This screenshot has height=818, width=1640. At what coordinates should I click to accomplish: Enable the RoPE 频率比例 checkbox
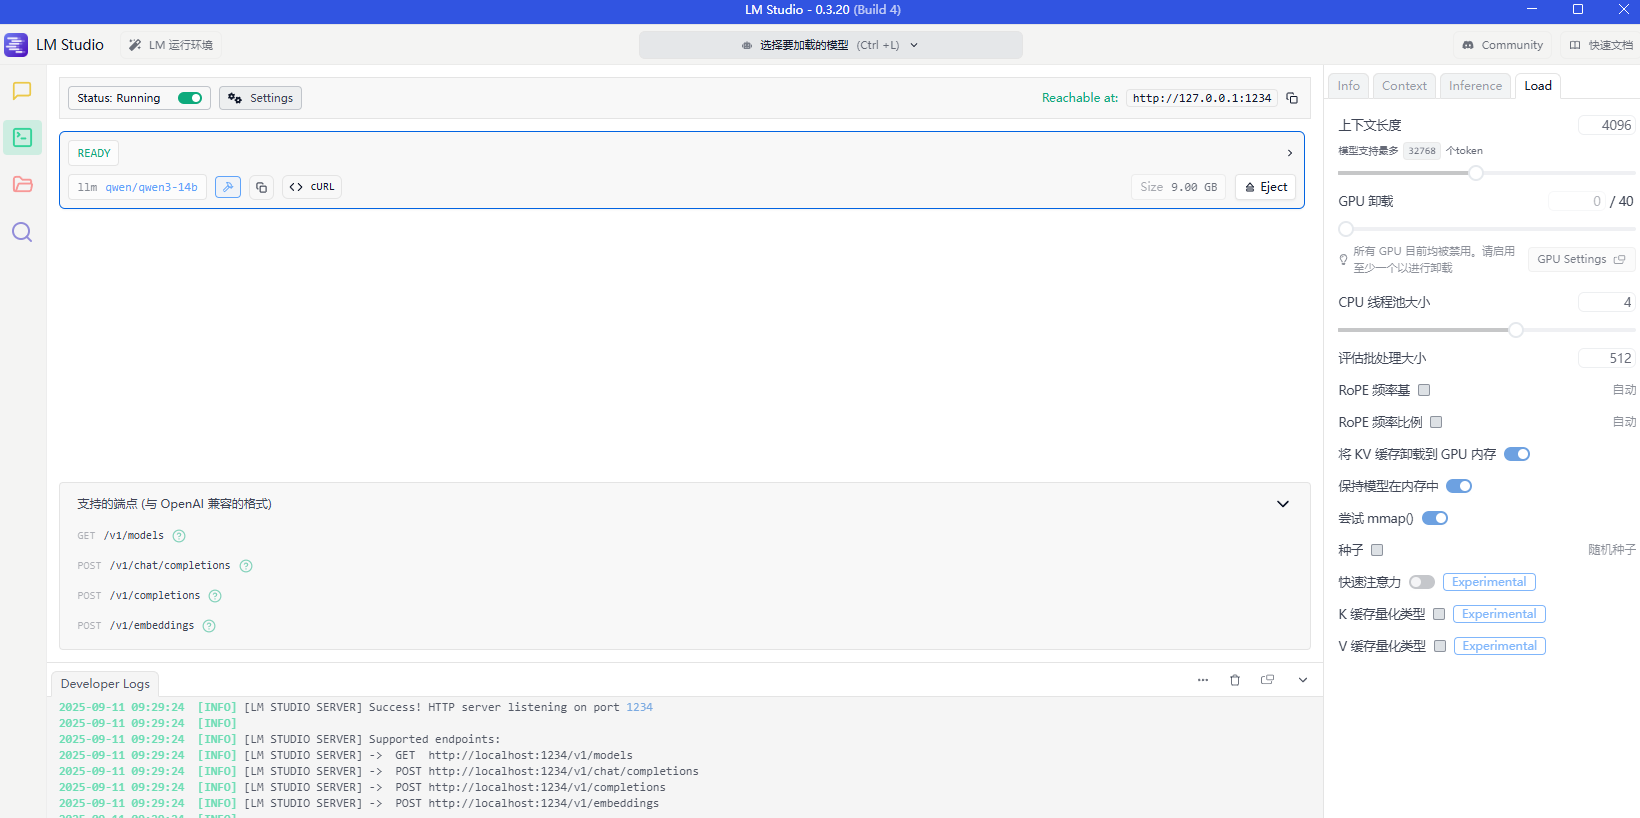pyautogui.click(x=1436, y=422)
